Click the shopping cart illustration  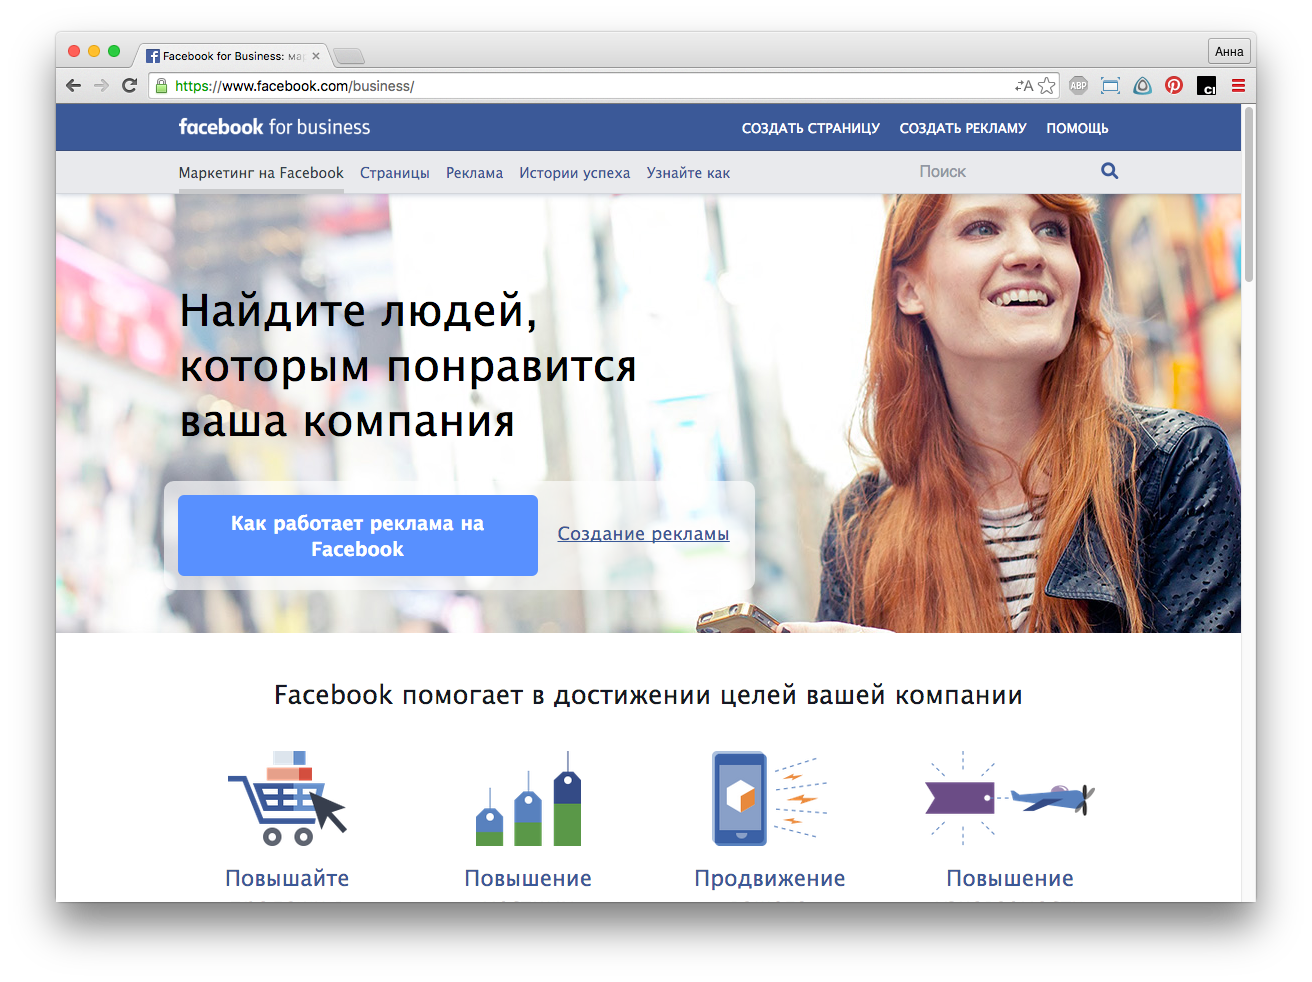click(x=287, y=799)
